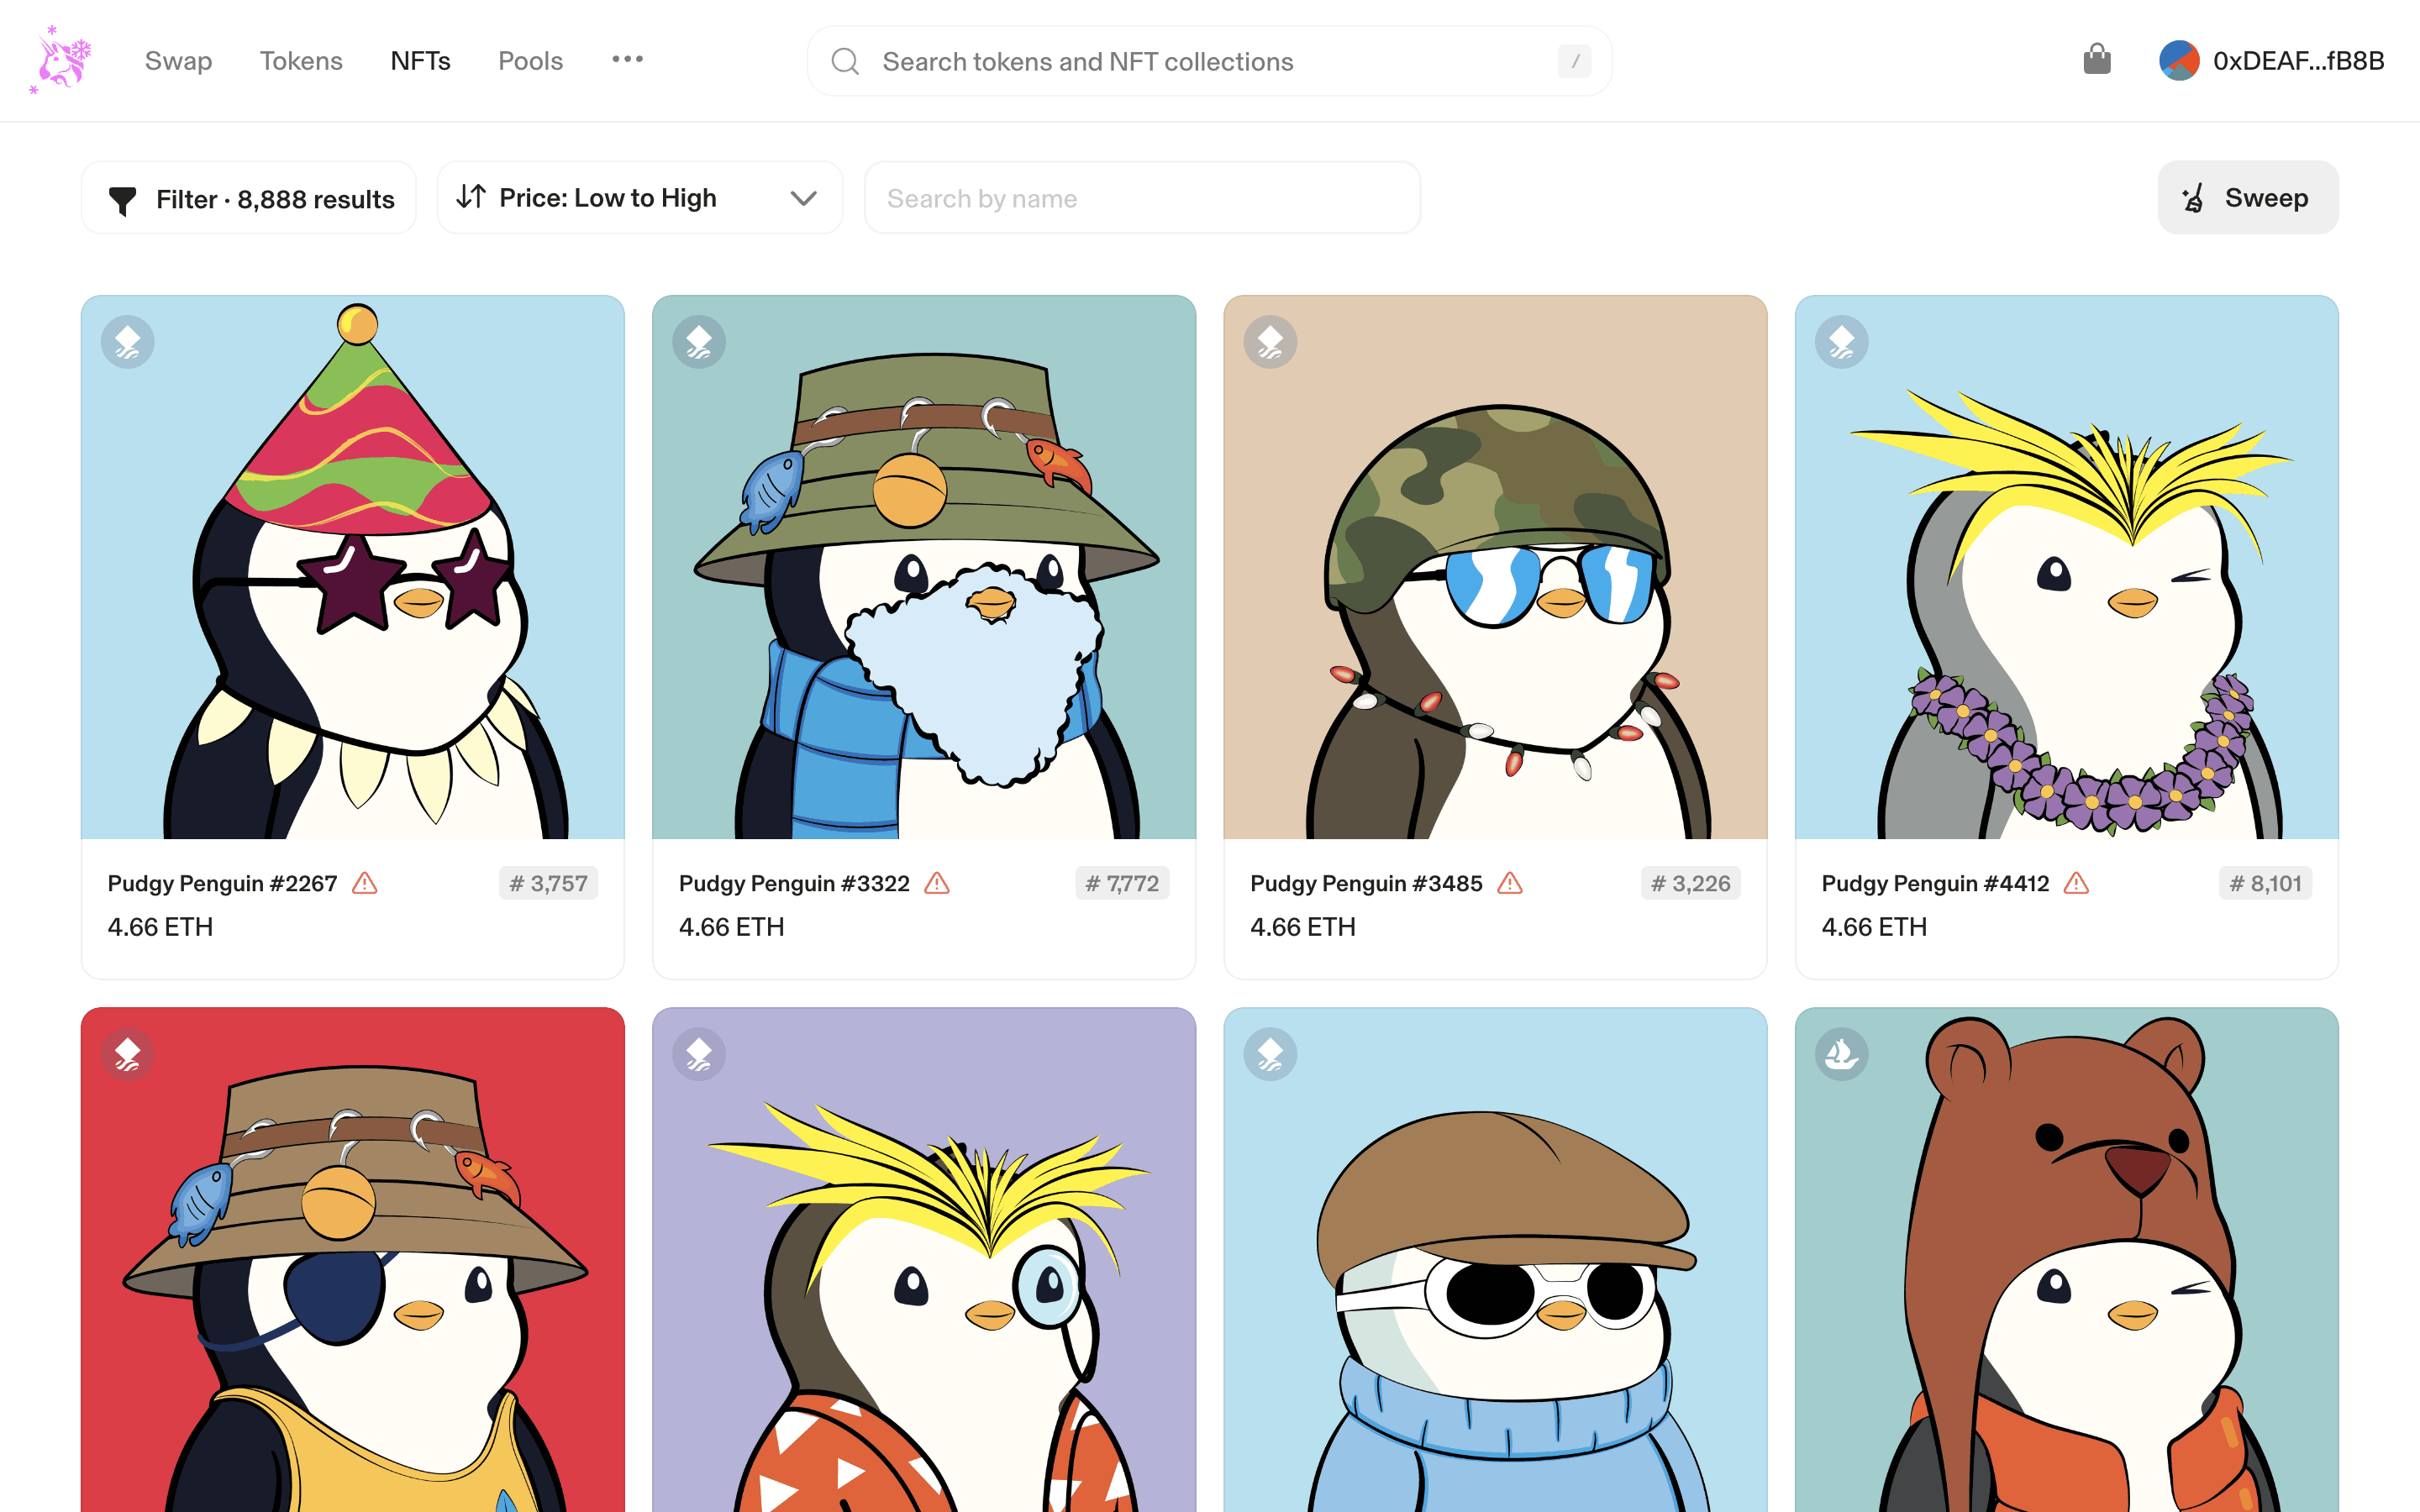Focus the Search by name field
Screen dimensions: 2420x1512
[1141, 198]
